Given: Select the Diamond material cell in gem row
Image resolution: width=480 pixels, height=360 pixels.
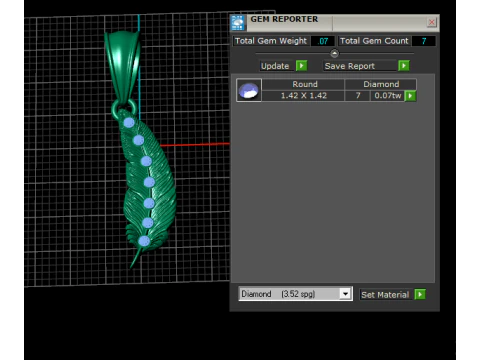Looking at the screenshot, I should (x=381, y=84).
